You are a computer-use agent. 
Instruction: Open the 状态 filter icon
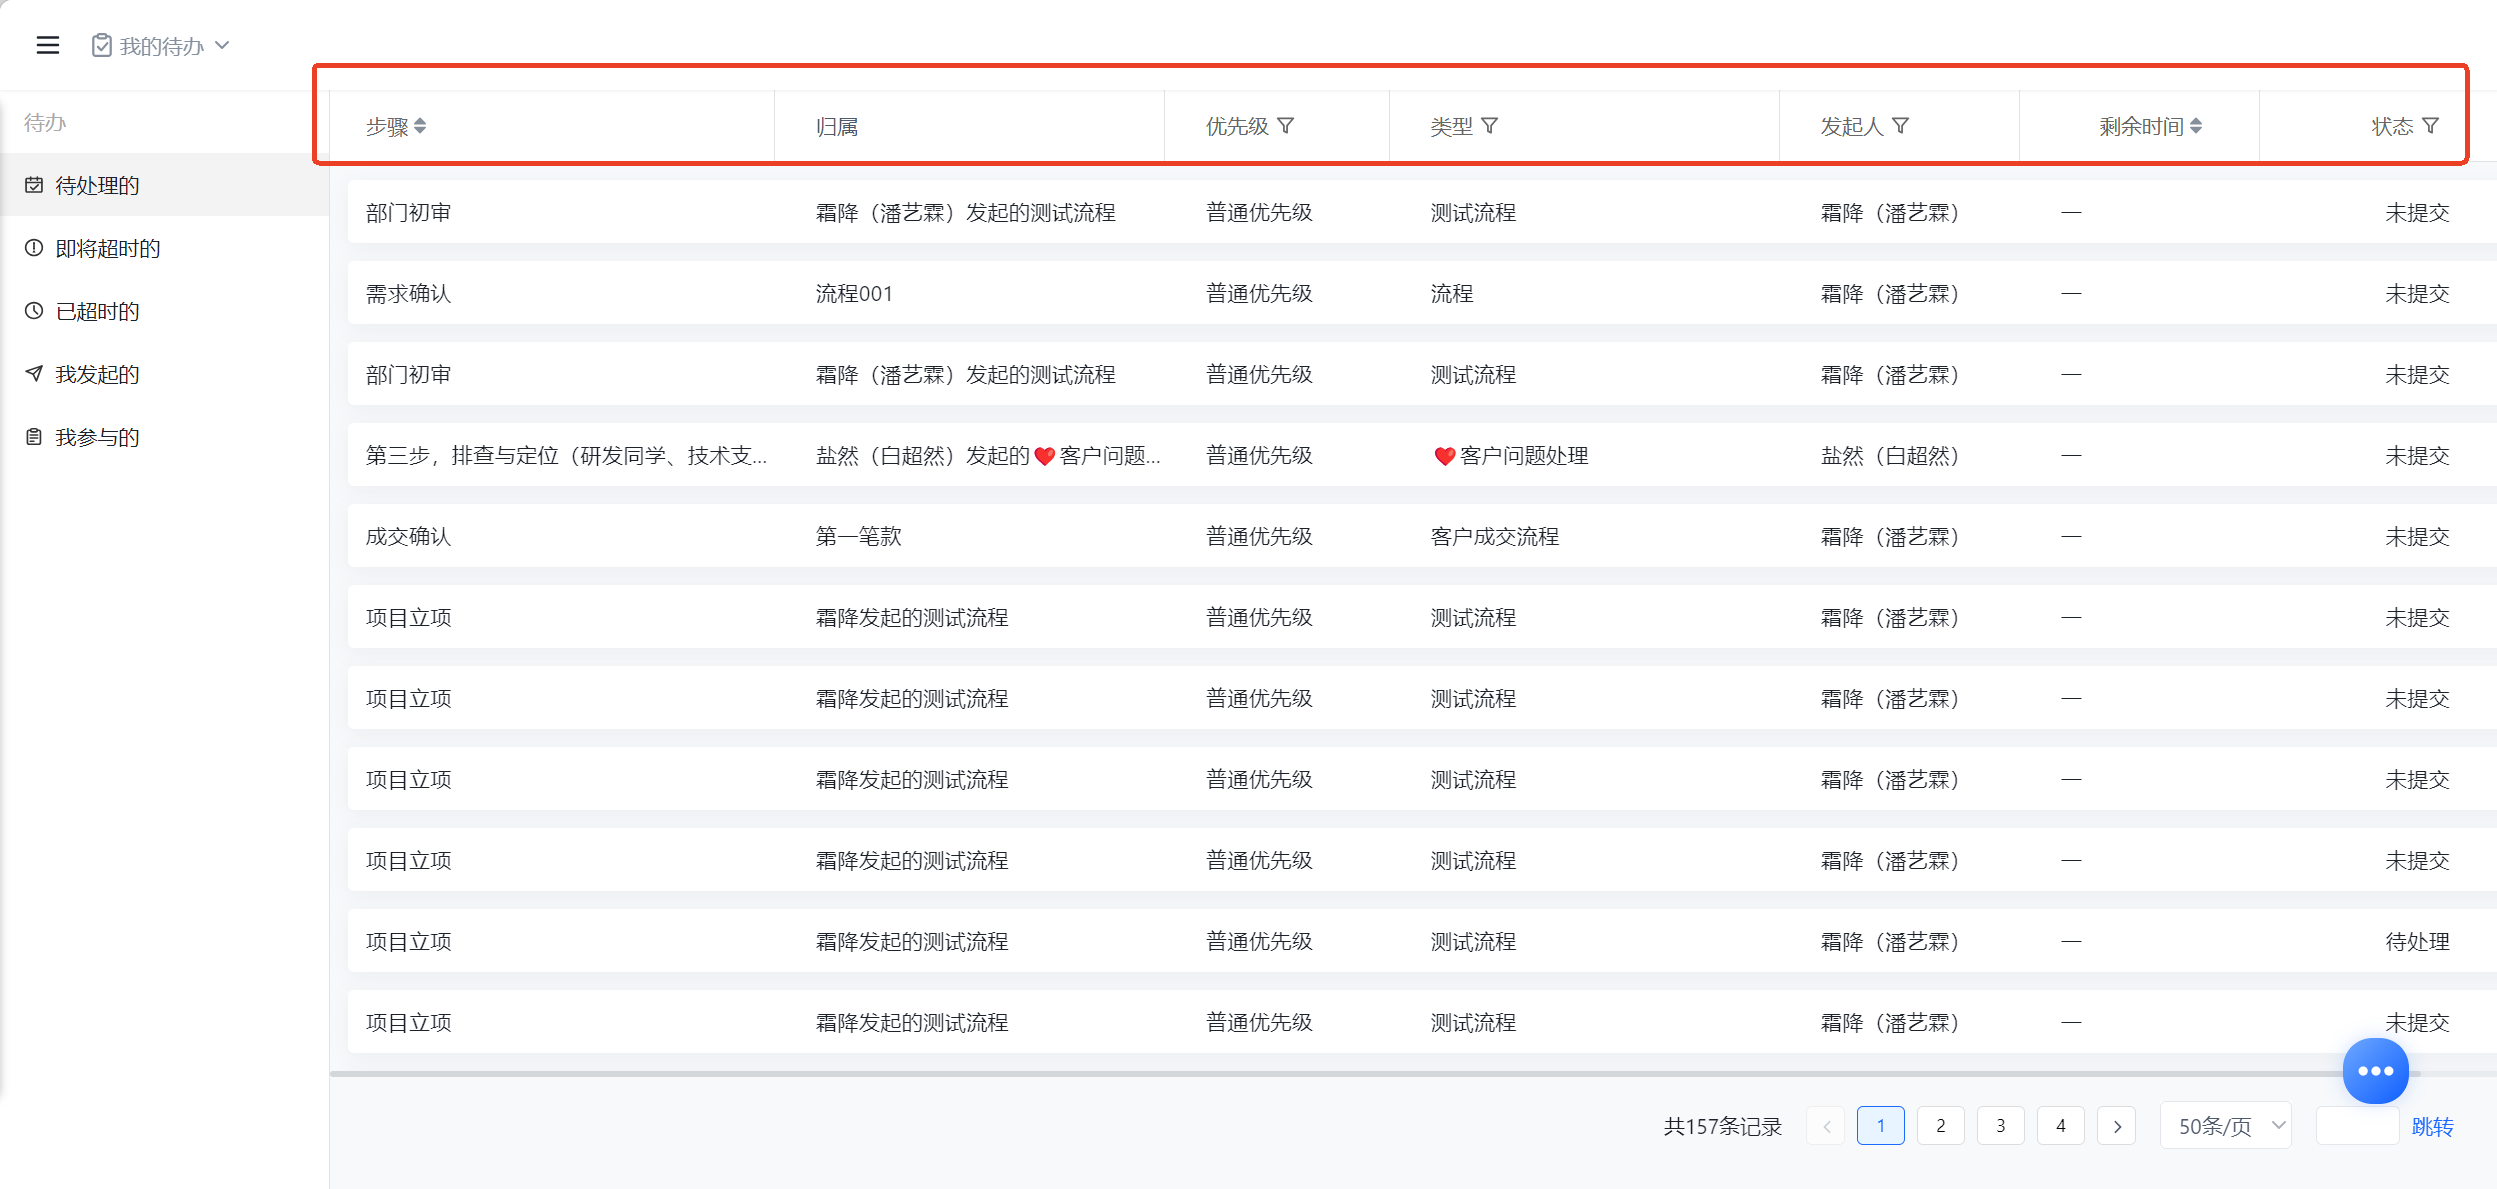pos(2431,126)
